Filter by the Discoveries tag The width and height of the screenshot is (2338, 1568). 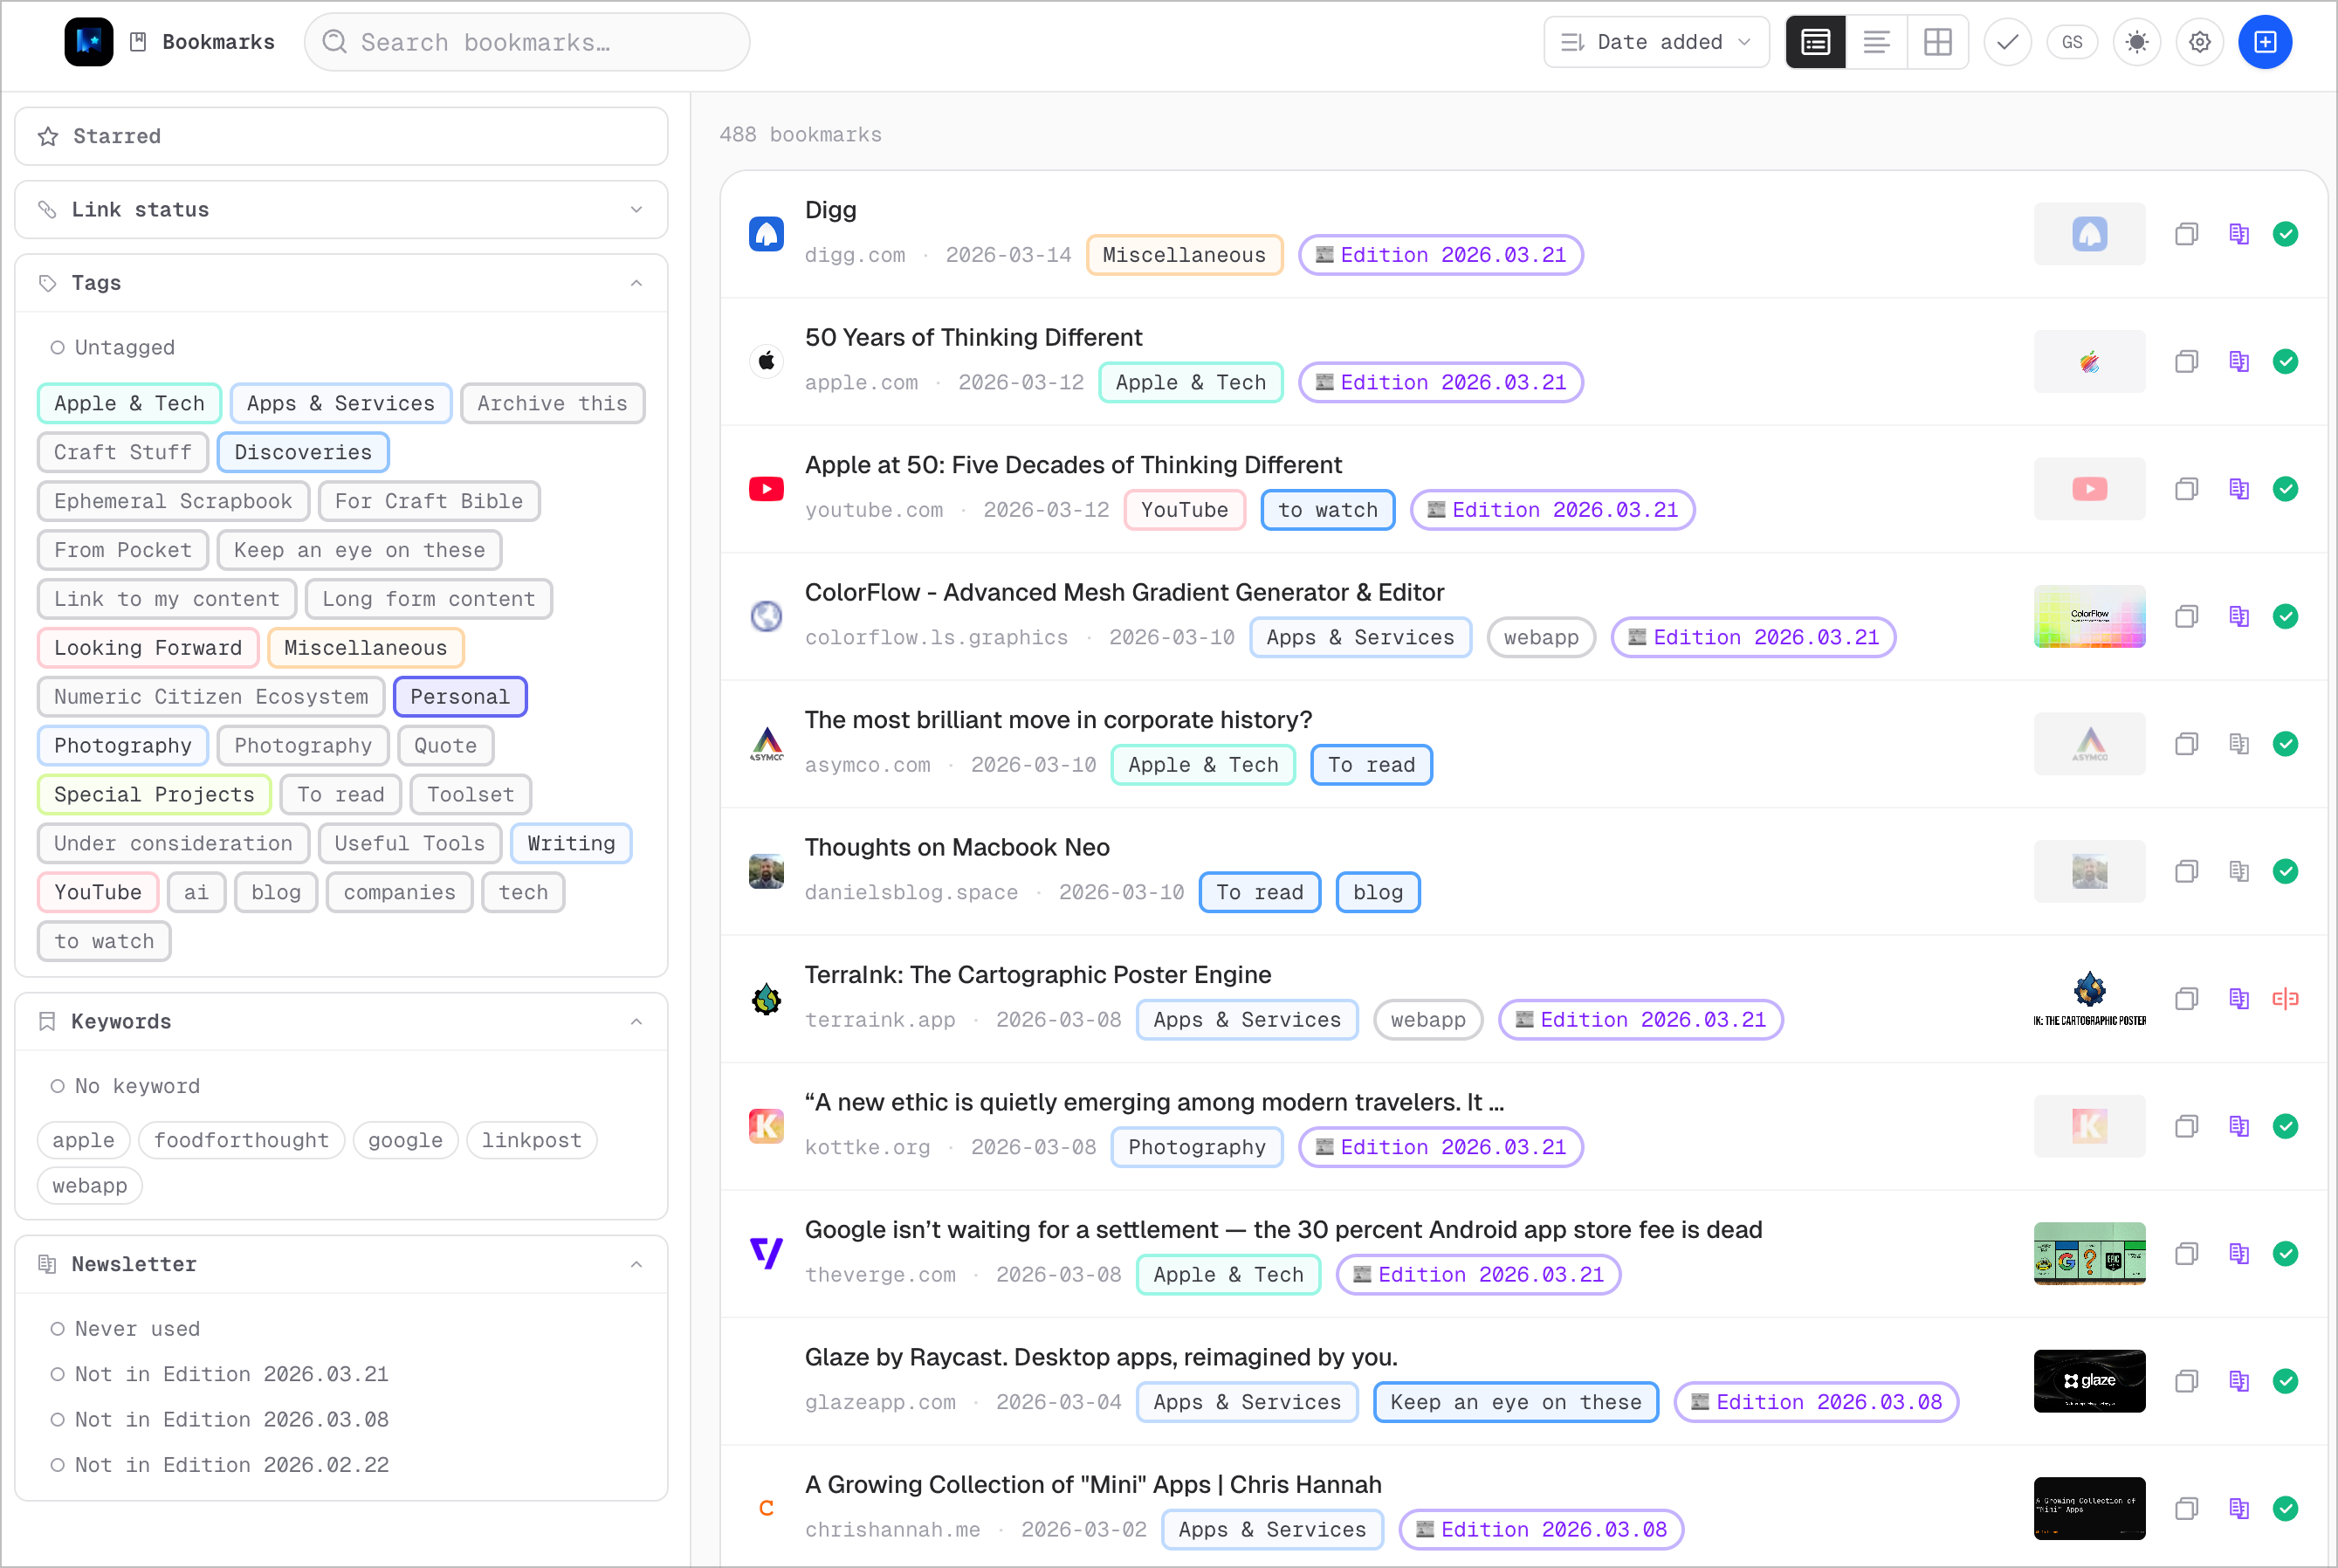pos(302,452)
